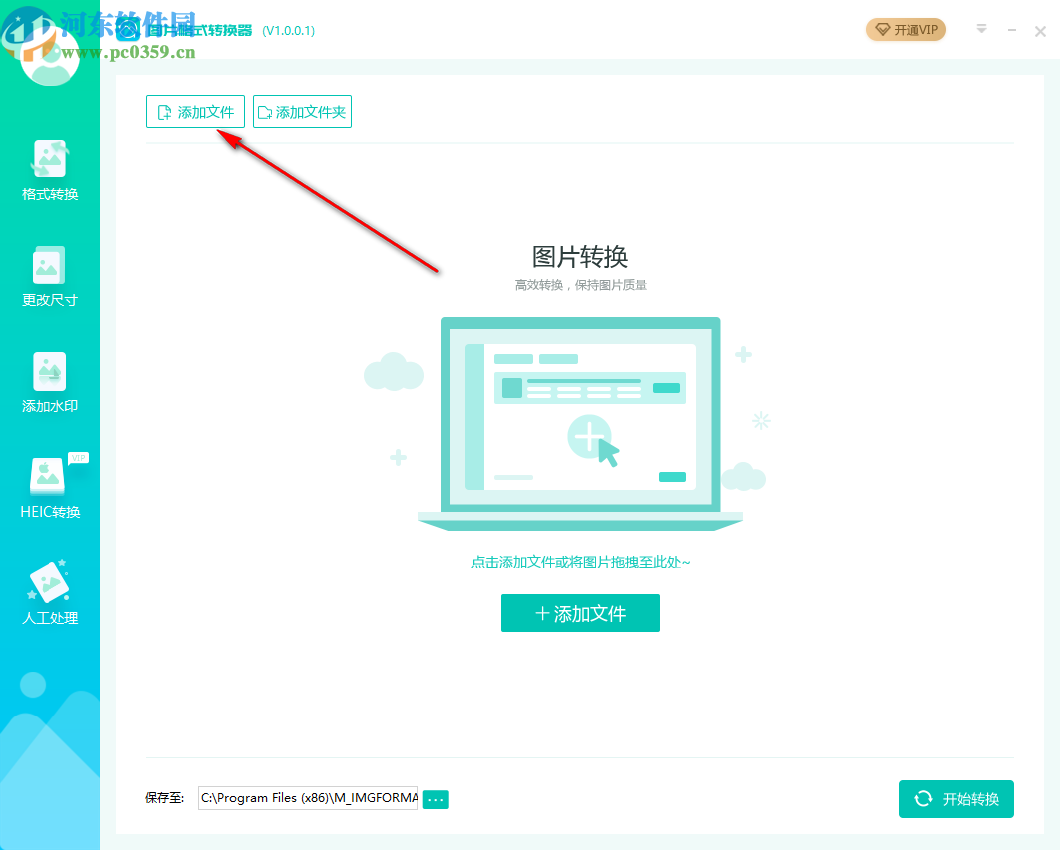1060x850 pixels.
Task: Click the circular refresh icon on 开始转换
Action: pos(923,799)
